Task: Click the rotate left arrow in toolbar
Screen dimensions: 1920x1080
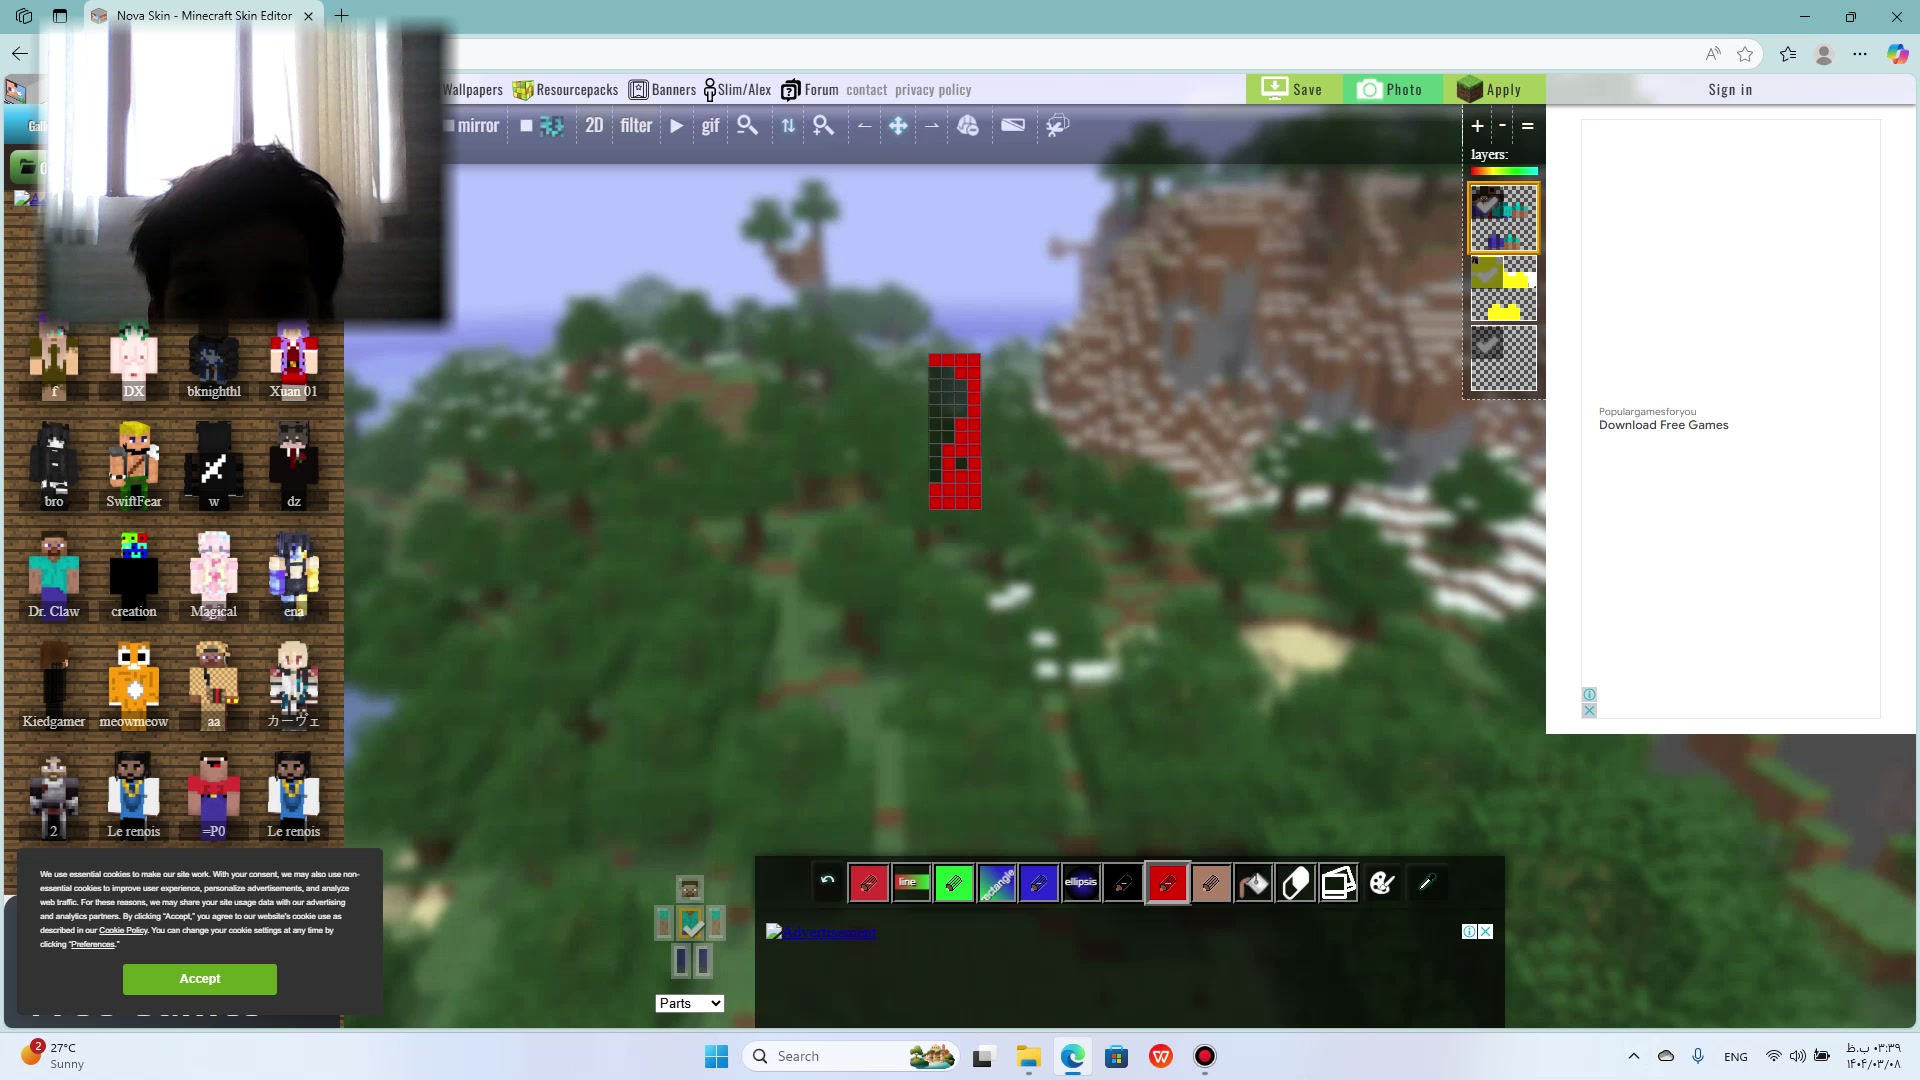Action: click(864, 125)
